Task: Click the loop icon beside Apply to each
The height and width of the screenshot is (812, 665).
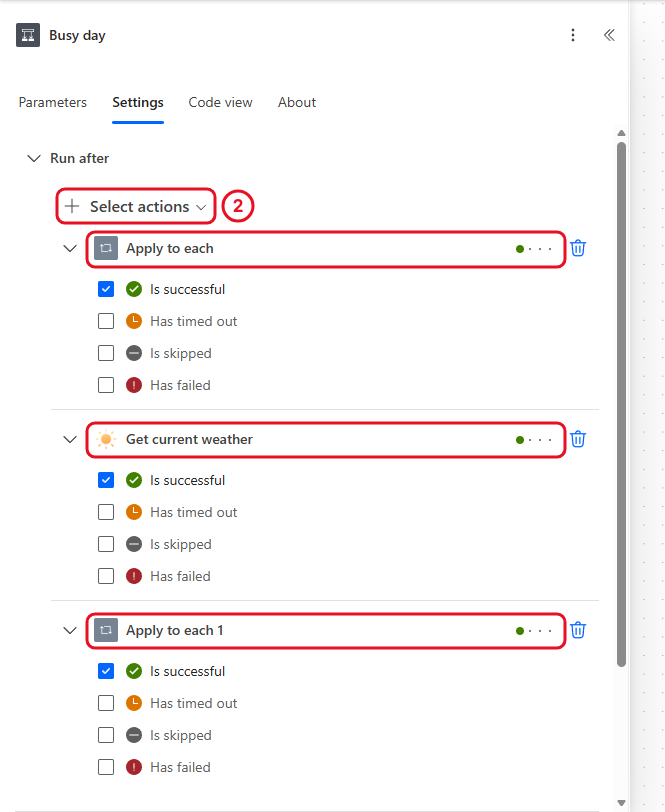Action: [x=106, y=249]
